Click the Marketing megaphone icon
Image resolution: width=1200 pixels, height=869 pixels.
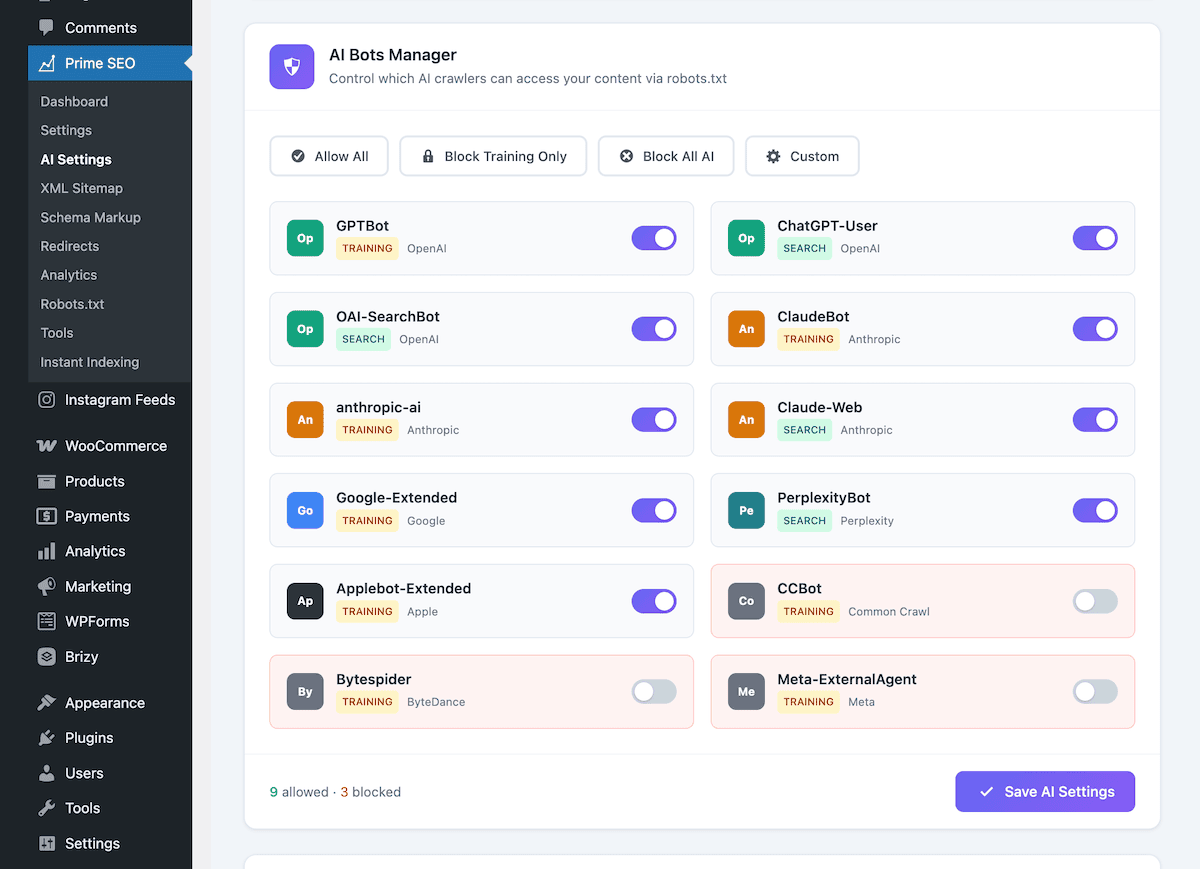pyautogui.click(x=46, y=586)
